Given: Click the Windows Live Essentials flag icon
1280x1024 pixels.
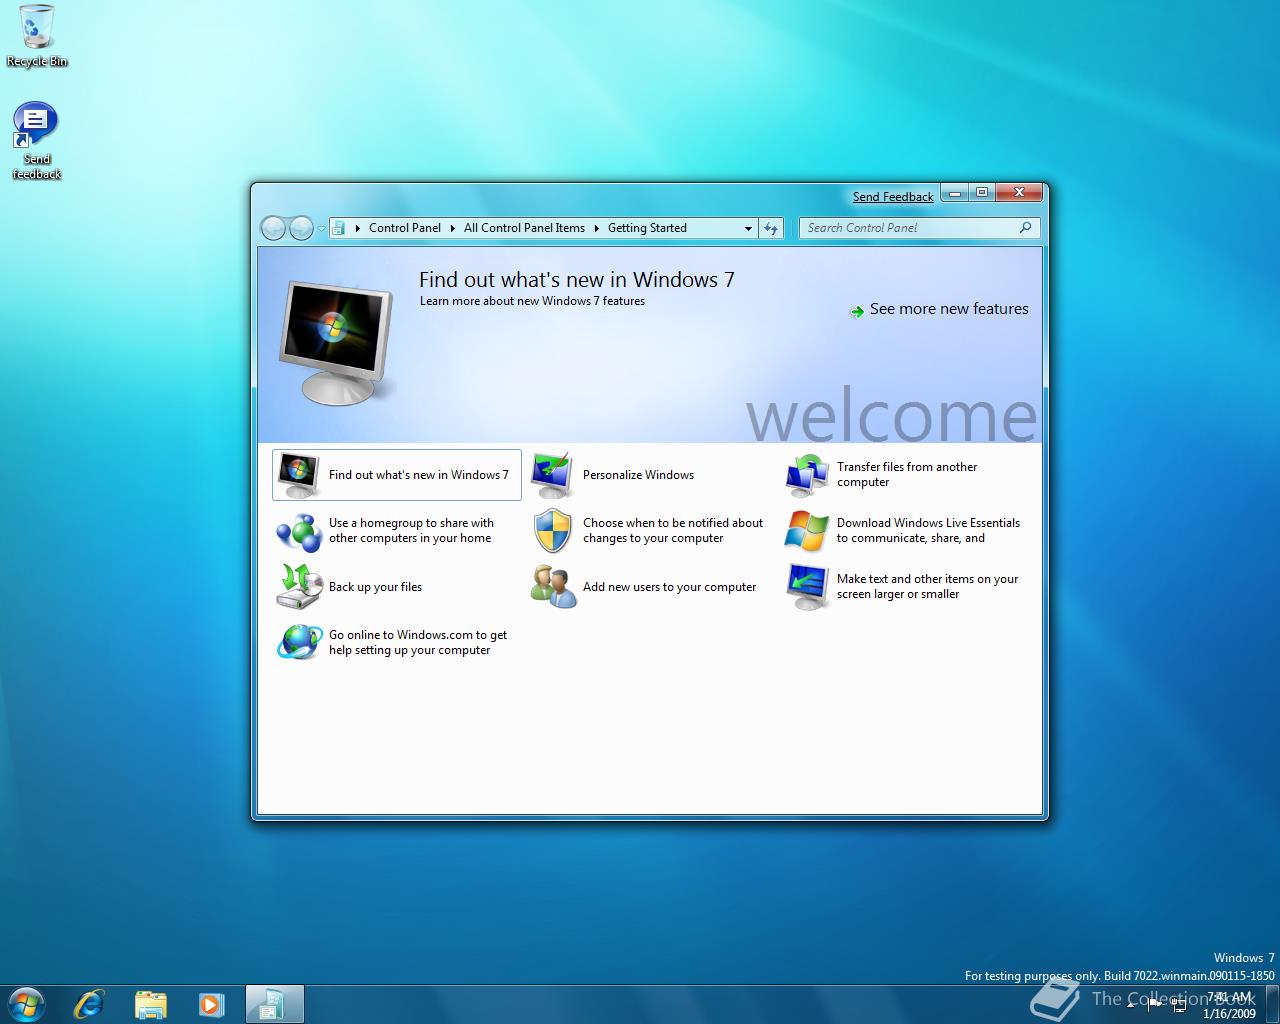Looking at the screenshot, I should coord(806,531).
